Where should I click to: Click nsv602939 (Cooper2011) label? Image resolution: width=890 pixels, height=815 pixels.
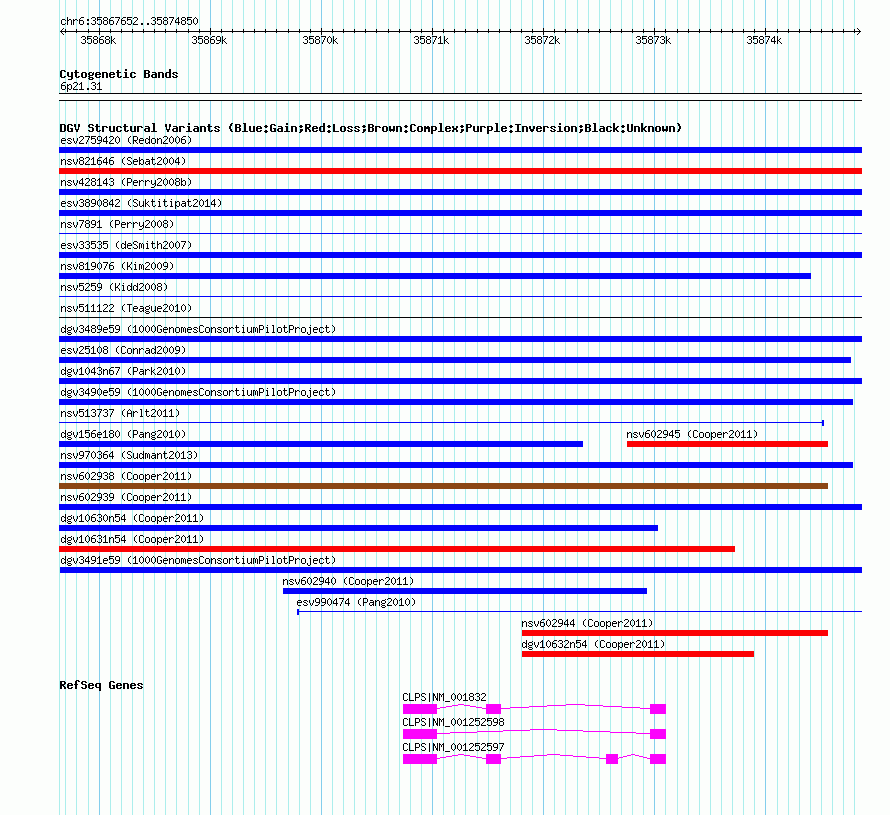[126, 497]
